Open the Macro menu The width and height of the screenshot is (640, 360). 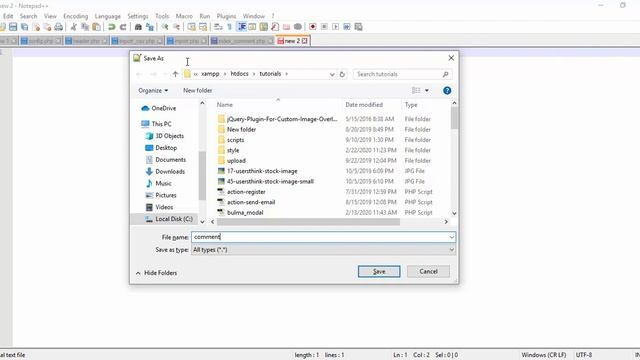point(184,16)
